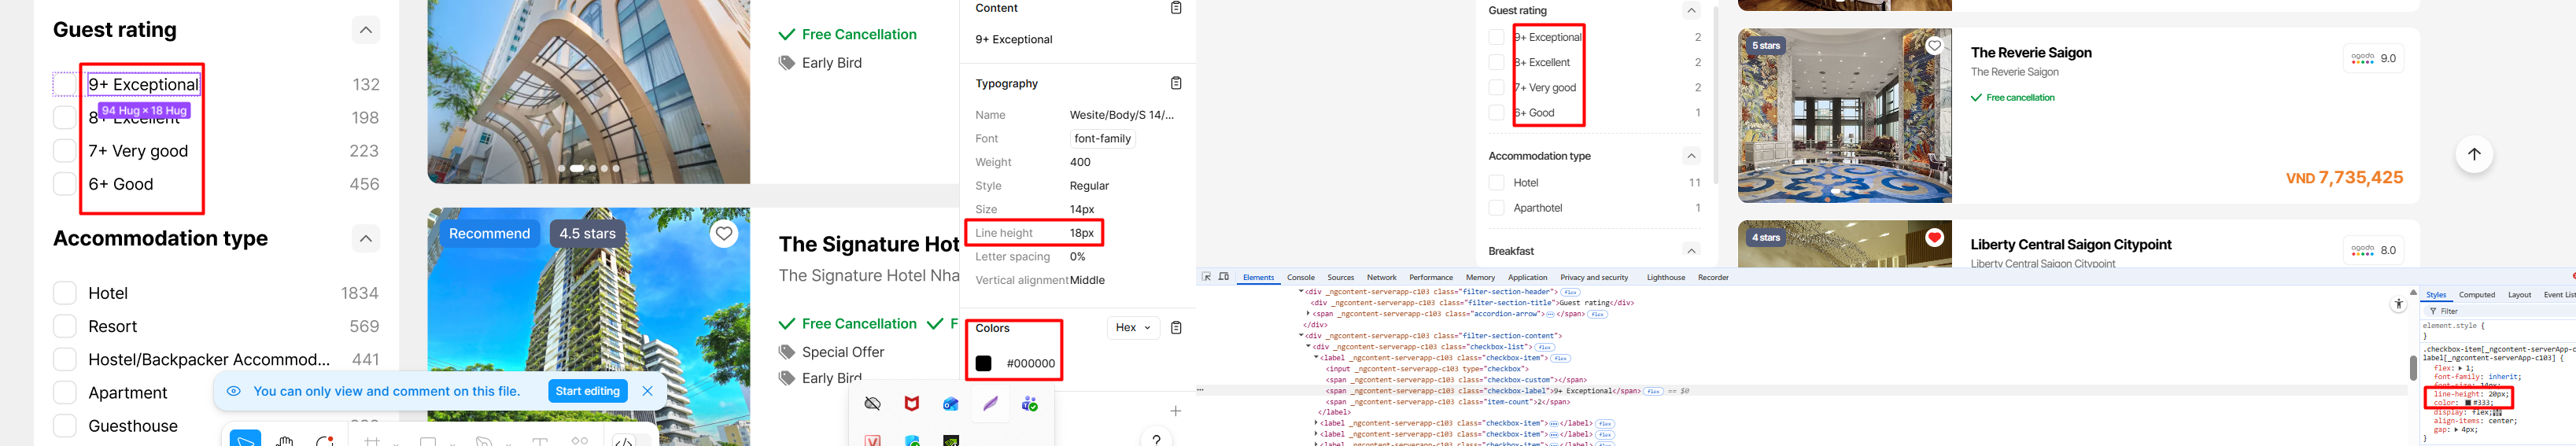Viewport: 2576px width, 446px height.
Task: Open the Hex color format dropdown
Action: pos(1133,328)
